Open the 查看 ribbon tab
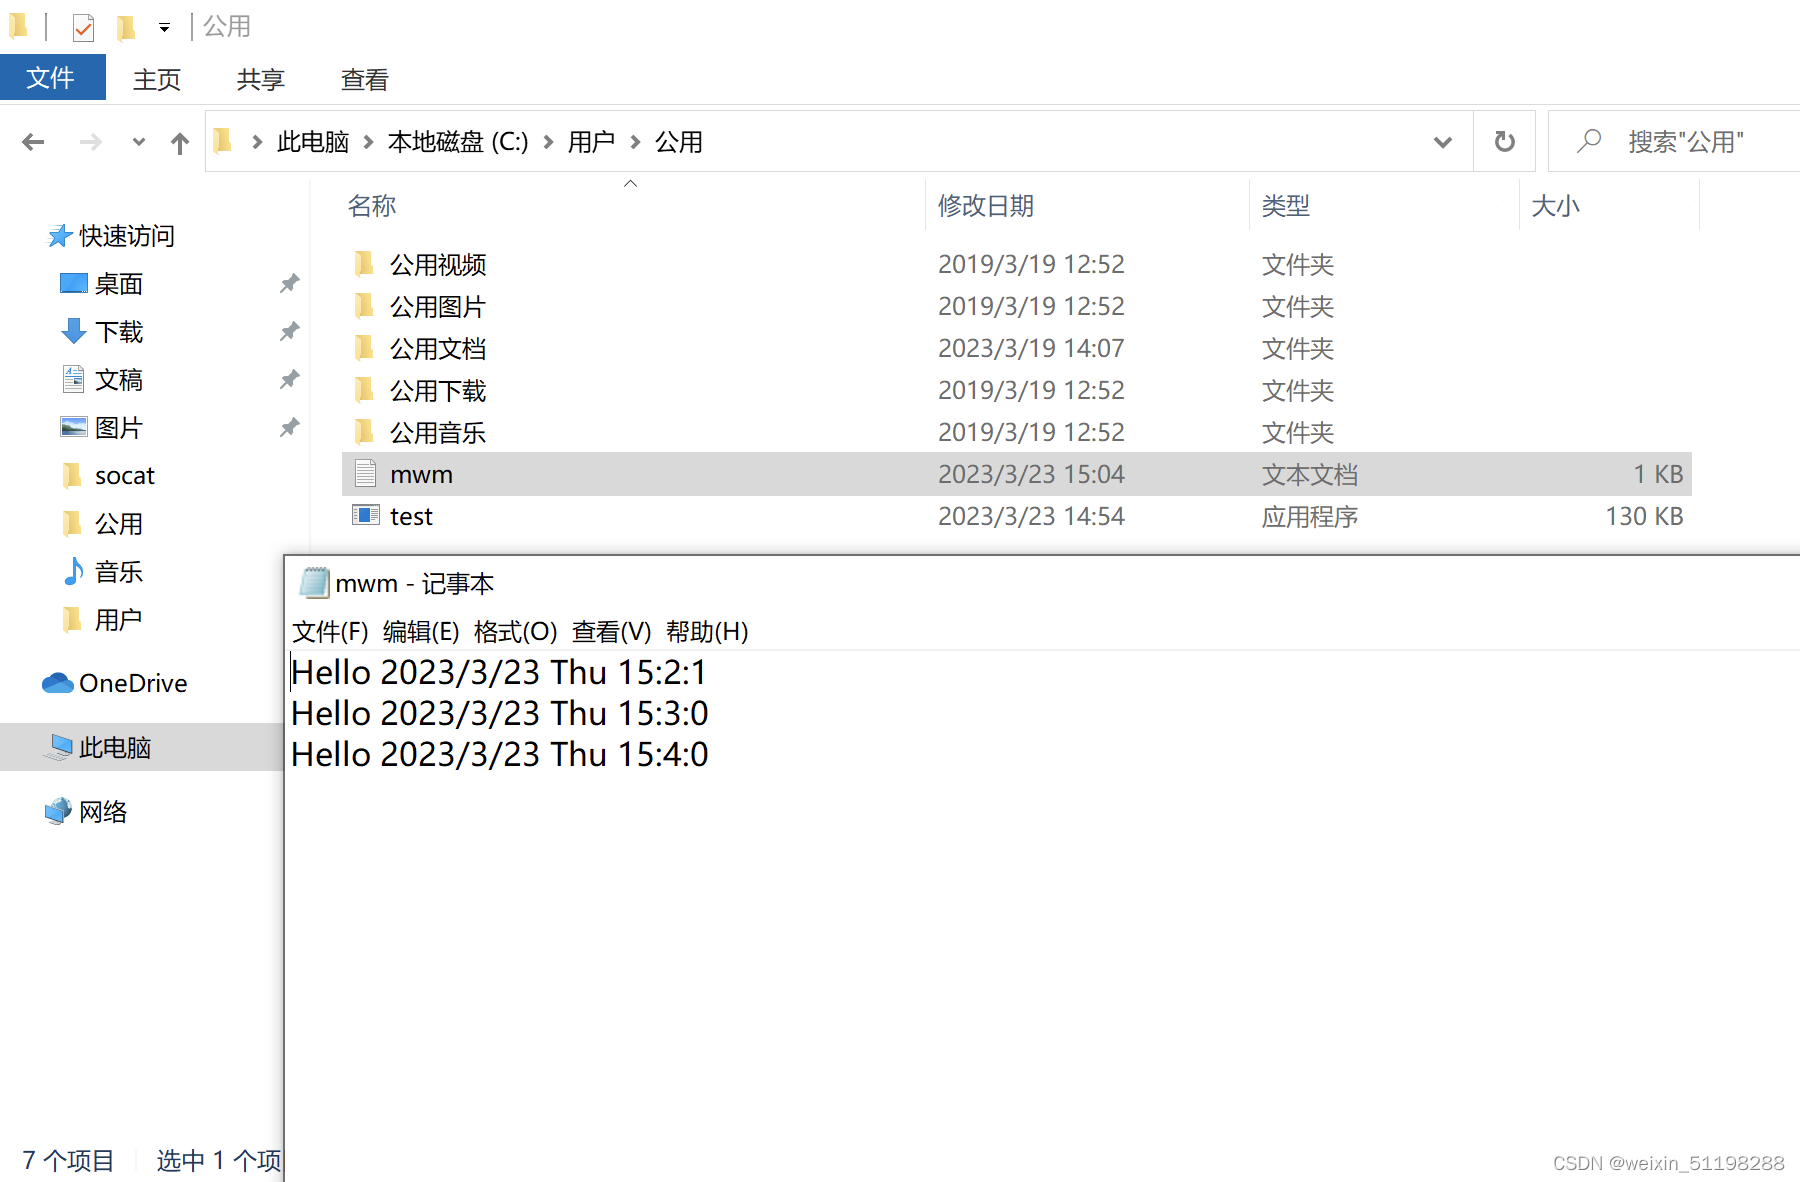The width and height of the screenshot is (1800, 1182). (x=365, y=79)
